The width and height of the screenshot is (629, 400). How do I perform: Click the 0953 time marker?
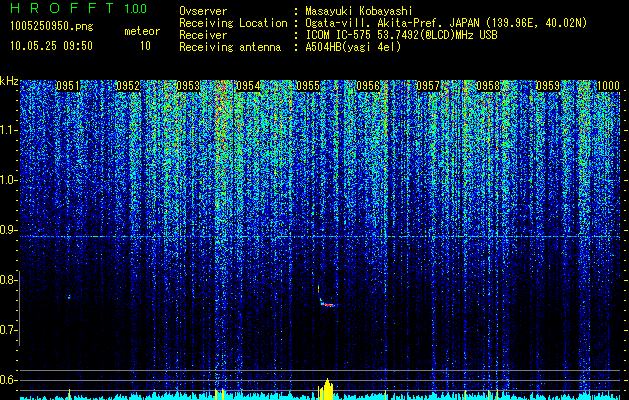tap(188, 86)
